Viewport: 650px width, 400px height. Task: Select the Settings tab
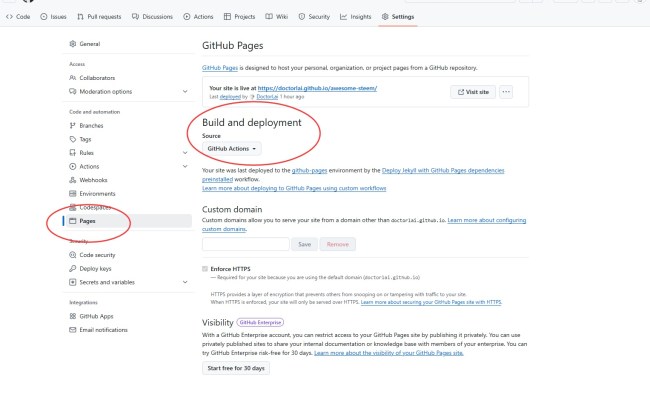pyautogui.click(x=398, y=17)
